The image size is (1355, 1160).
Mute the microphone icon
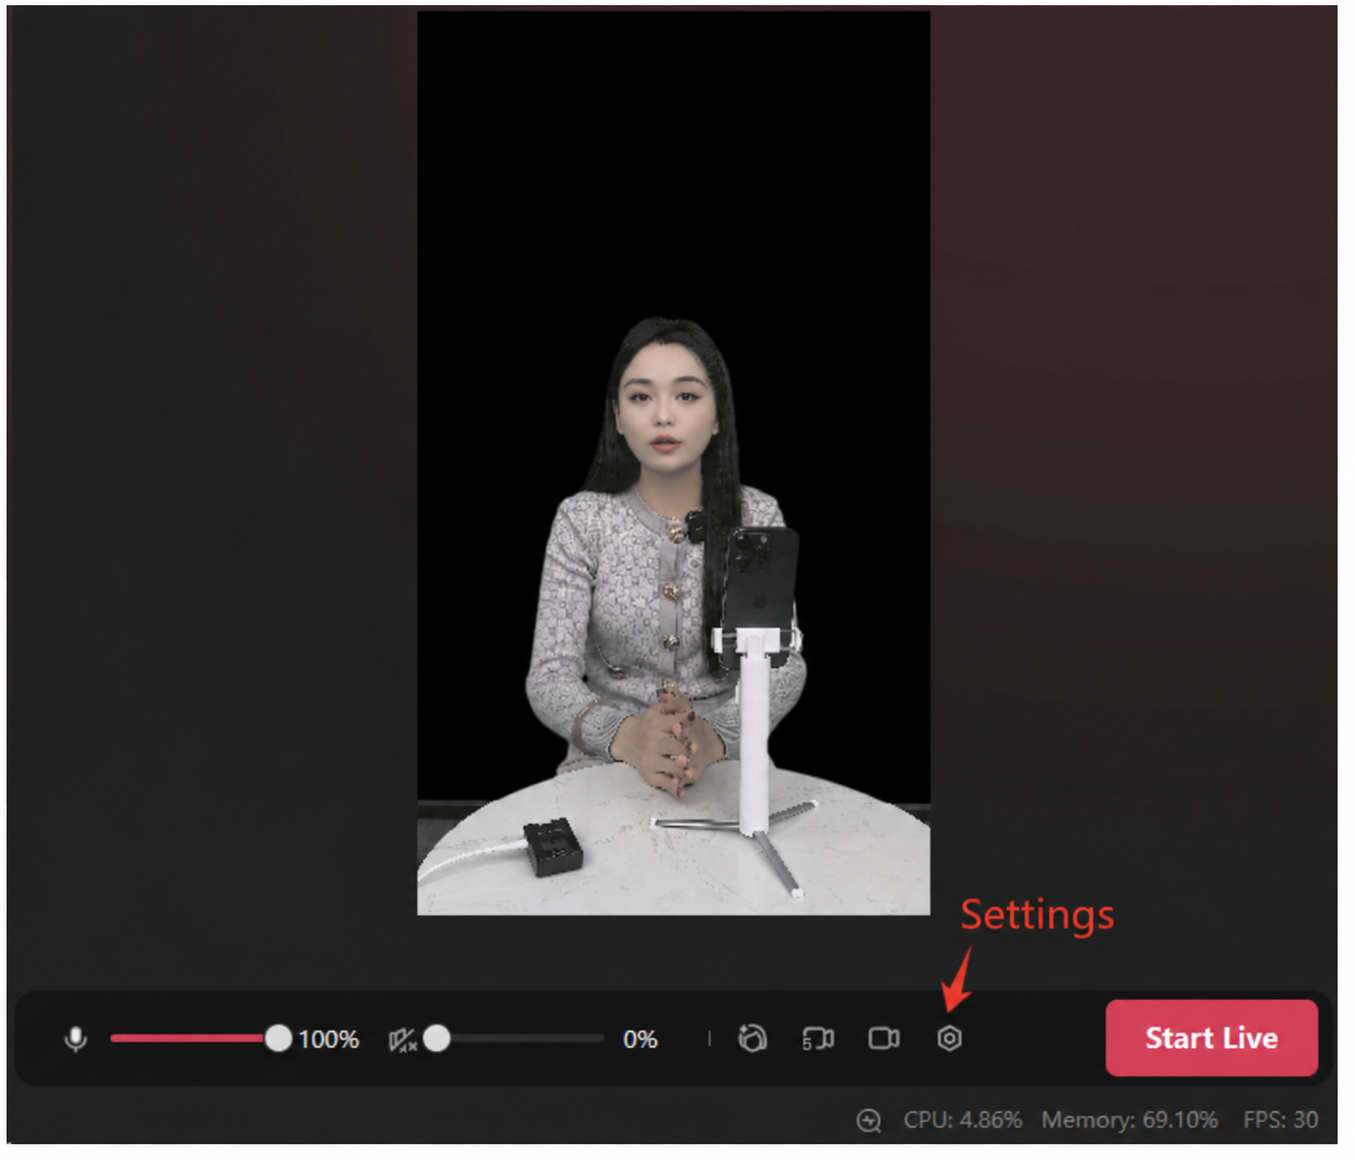75,1039
